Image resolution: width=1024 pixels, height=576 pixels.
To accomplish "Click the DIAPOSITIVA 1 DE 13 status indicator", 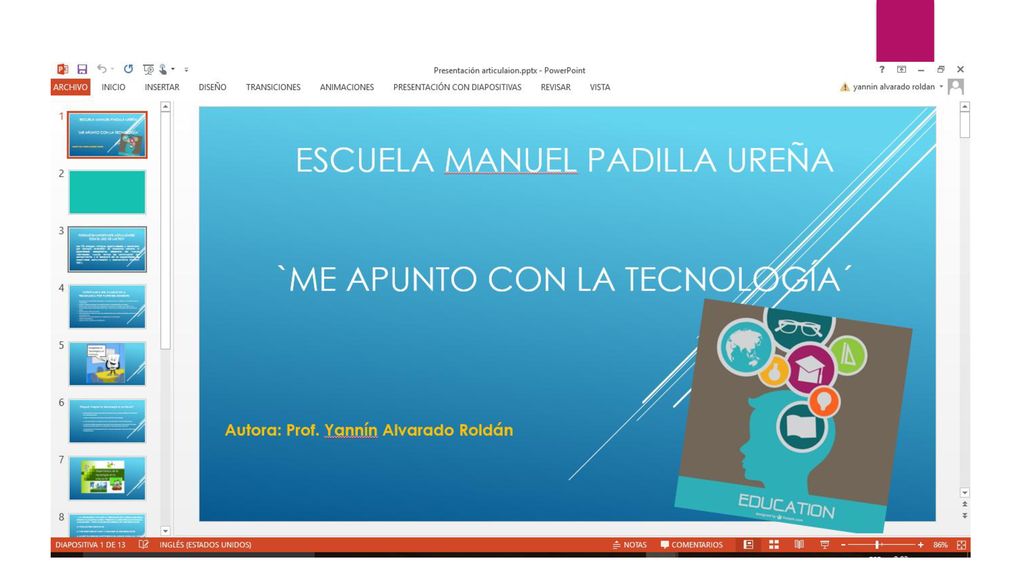I will [90, 545].
